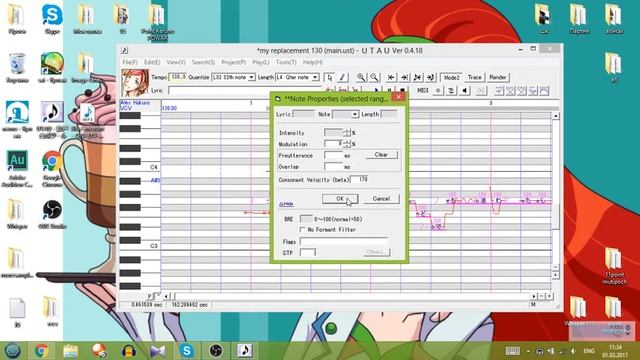
Task: Open the Project(P) menu
Action: tap(233, 62)
